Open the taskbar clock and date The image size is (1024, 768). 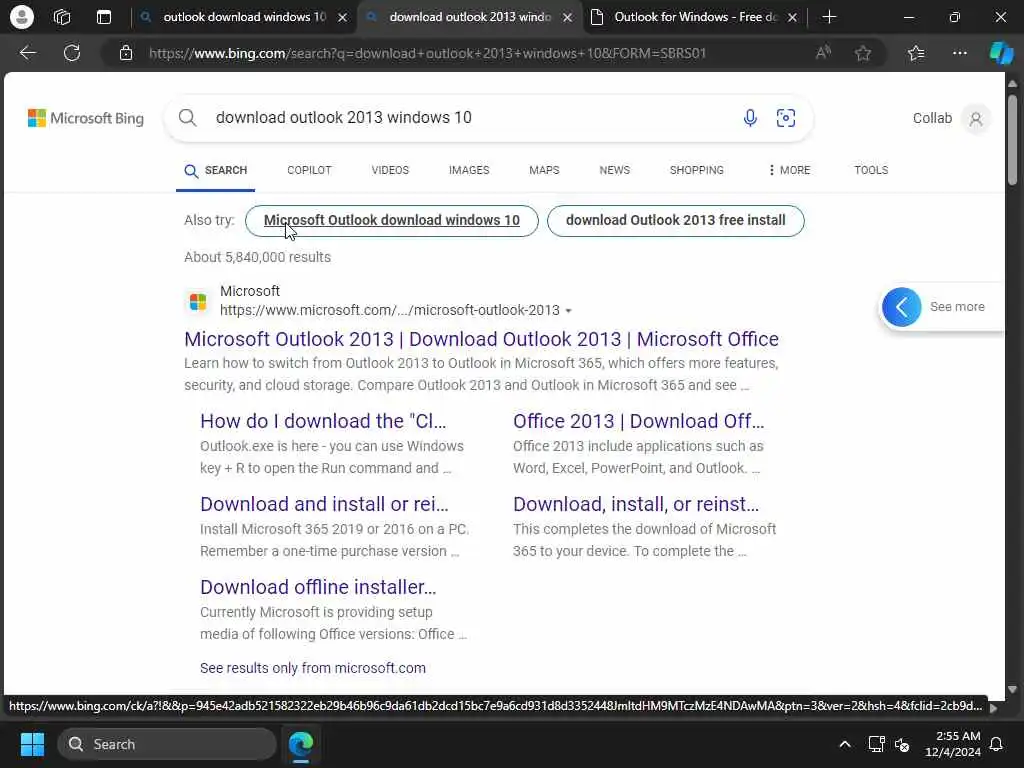point(953,744)
